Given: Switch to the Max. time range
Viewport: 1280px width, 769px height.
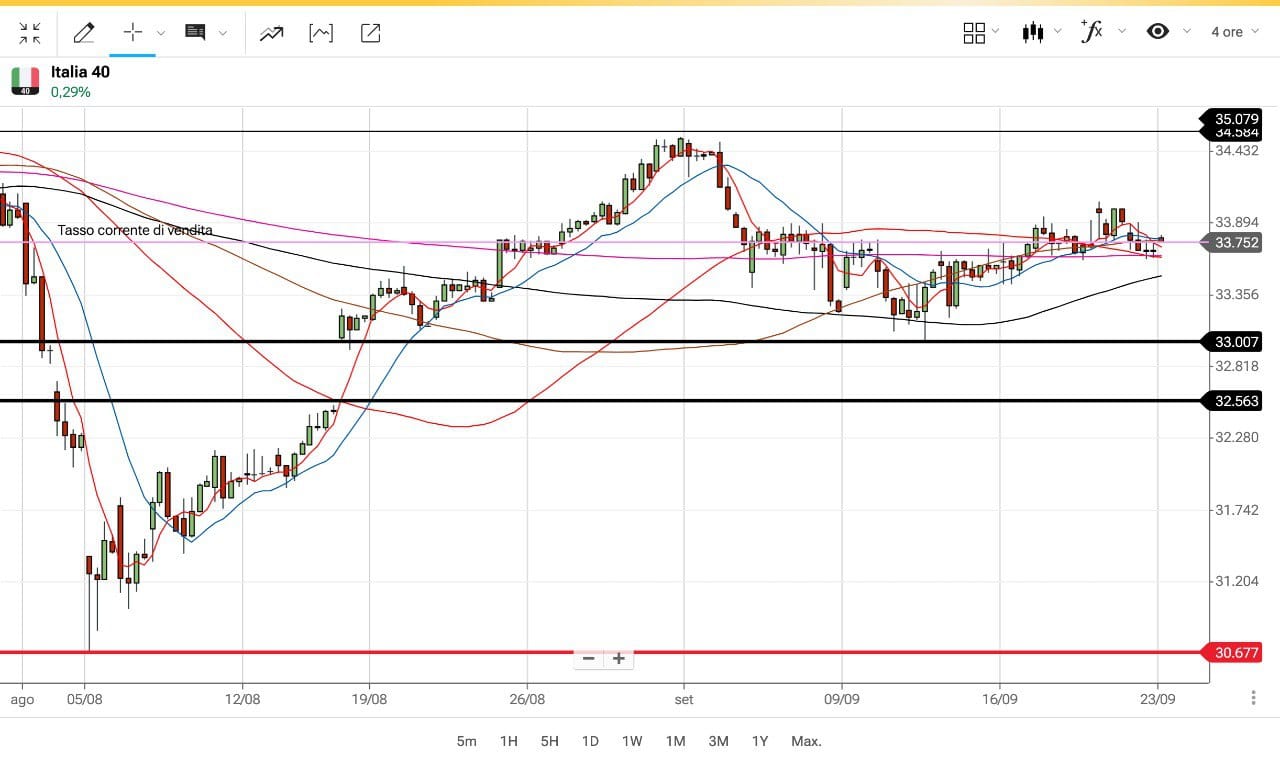Looking at the screenshot, I should point(806,741).
